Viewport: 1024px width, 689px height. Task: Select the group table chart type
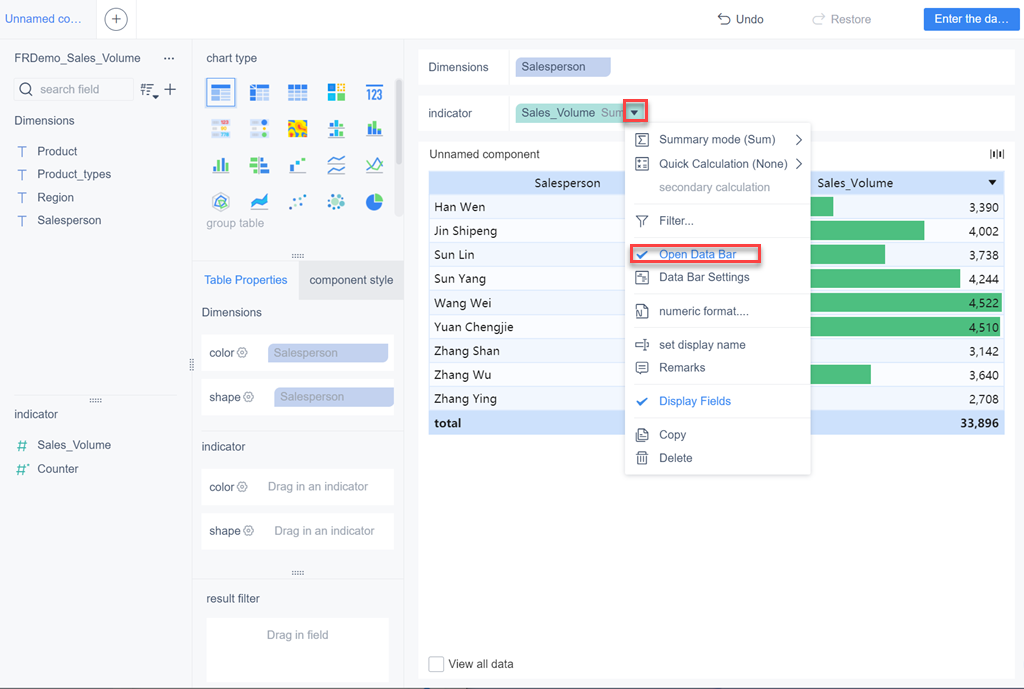221,93
